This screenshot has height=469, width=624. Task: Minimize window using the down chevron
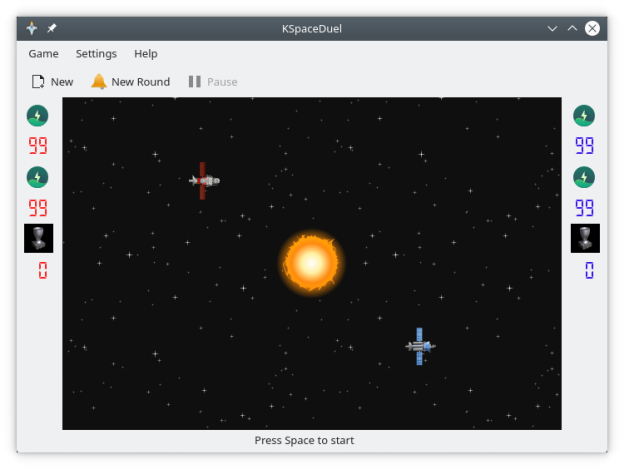pyautogui.click(x=552, y=28)
